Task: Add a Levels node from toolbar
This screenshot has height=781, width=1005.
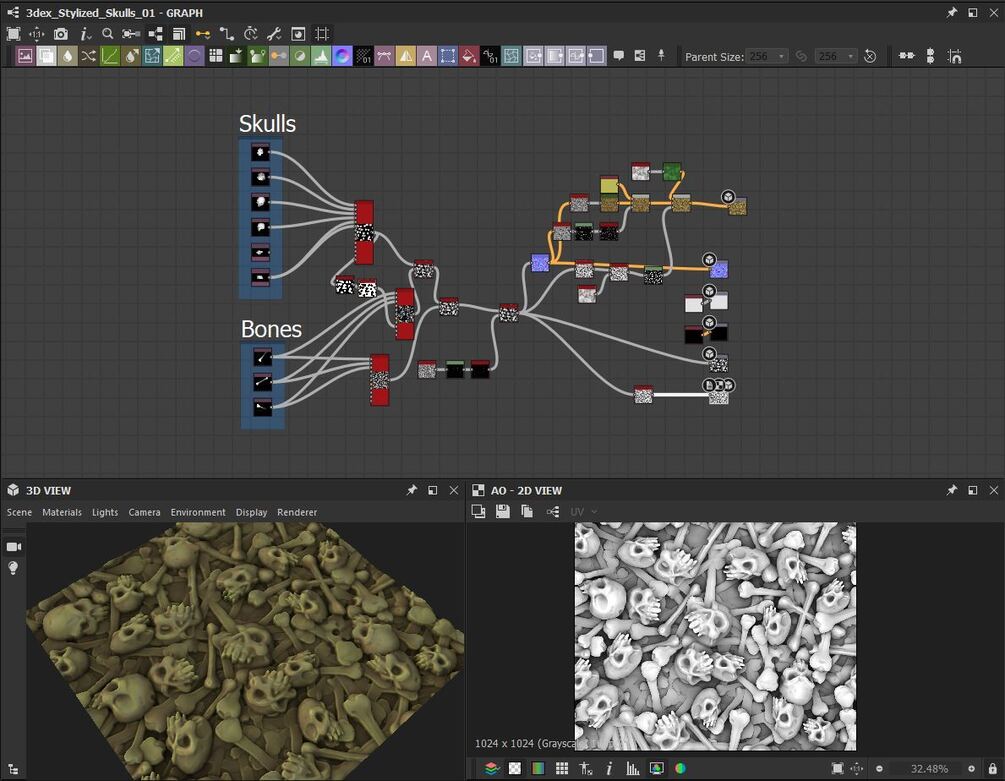Action: [x=321, y=56]
